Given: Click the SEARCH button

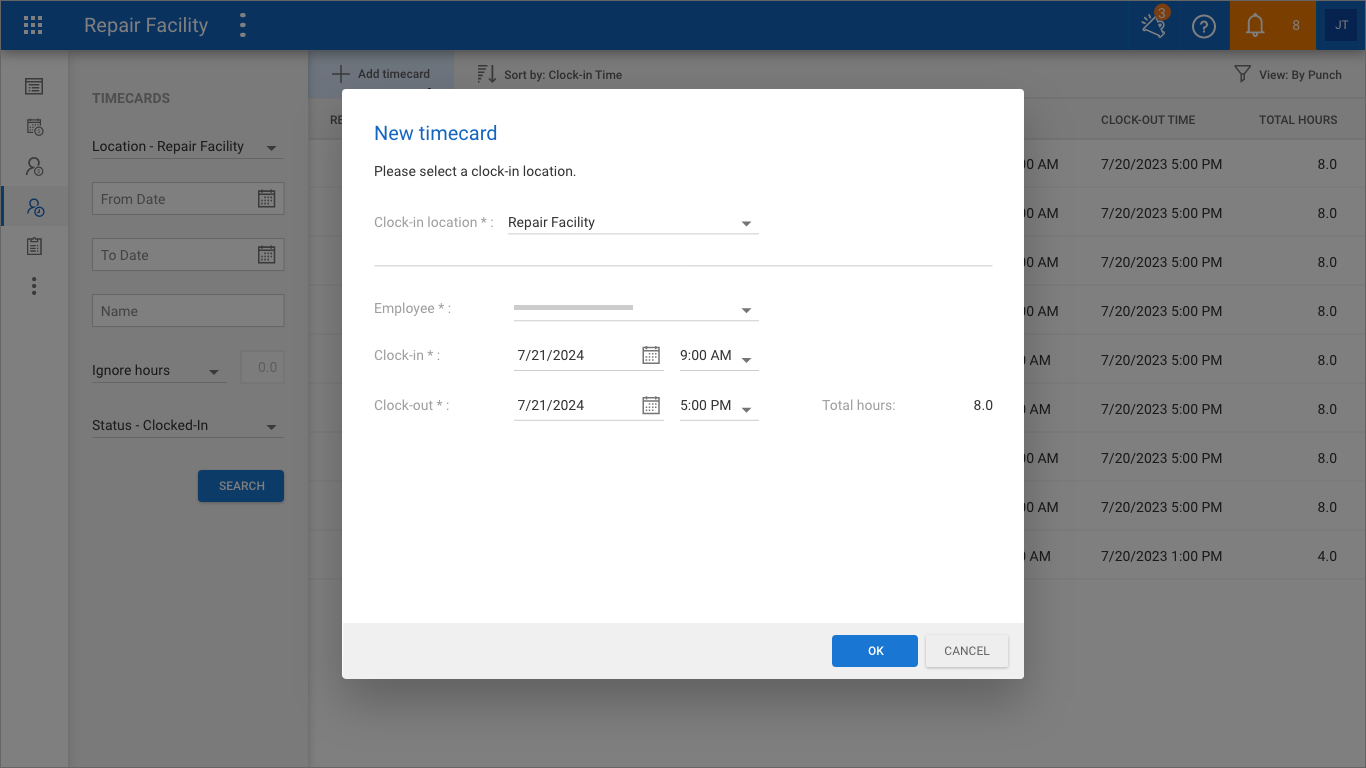Looking at the screenshot, I should click(x=241, y=486).
